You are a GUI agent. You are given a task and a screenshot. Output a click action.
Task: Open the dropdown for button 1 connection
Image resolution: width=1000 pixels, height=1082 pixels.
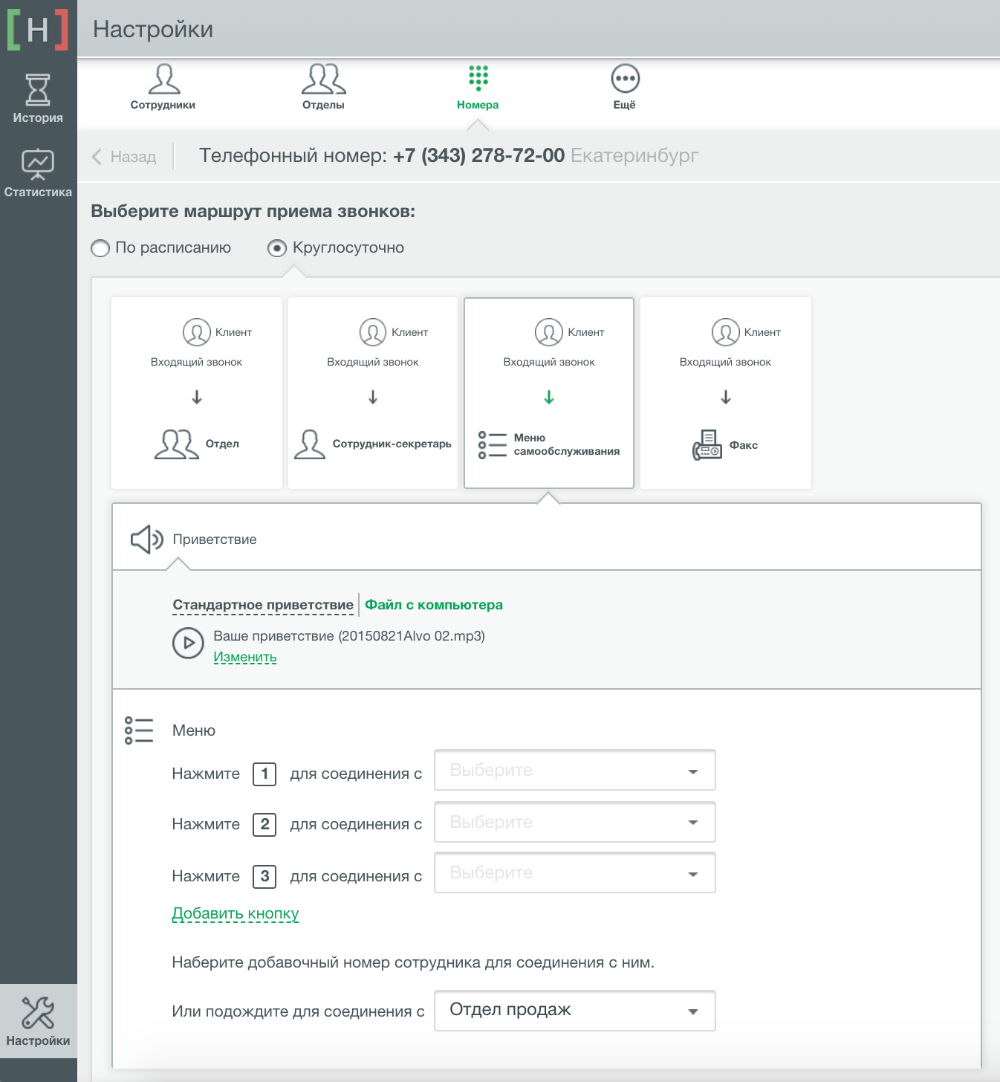pyautogui.click(x=575, y=770)
